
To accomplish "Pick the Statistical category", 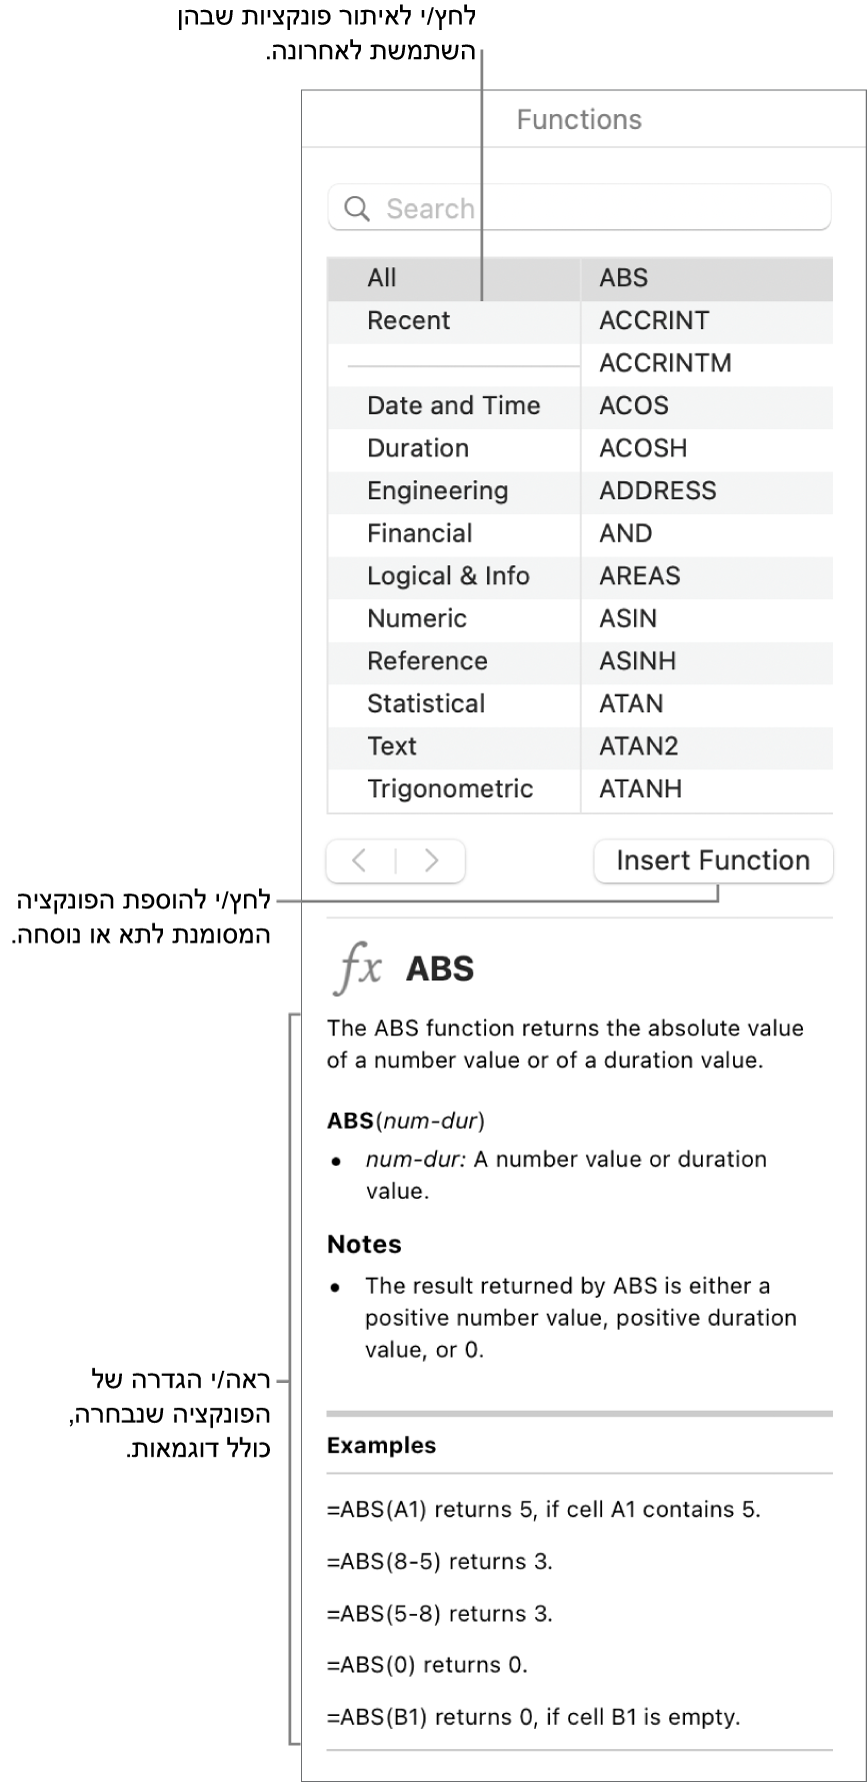I will tap(425, 703).
